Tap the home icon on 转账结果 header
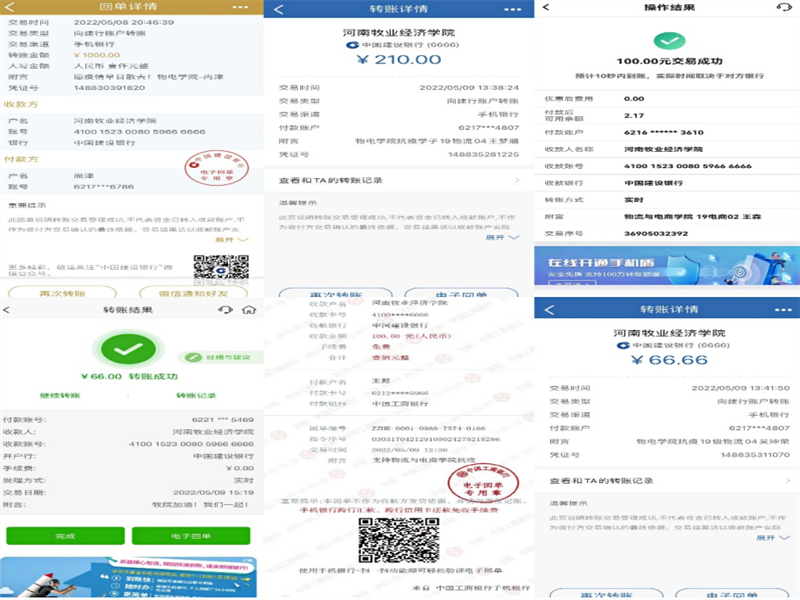 (248, 310)
